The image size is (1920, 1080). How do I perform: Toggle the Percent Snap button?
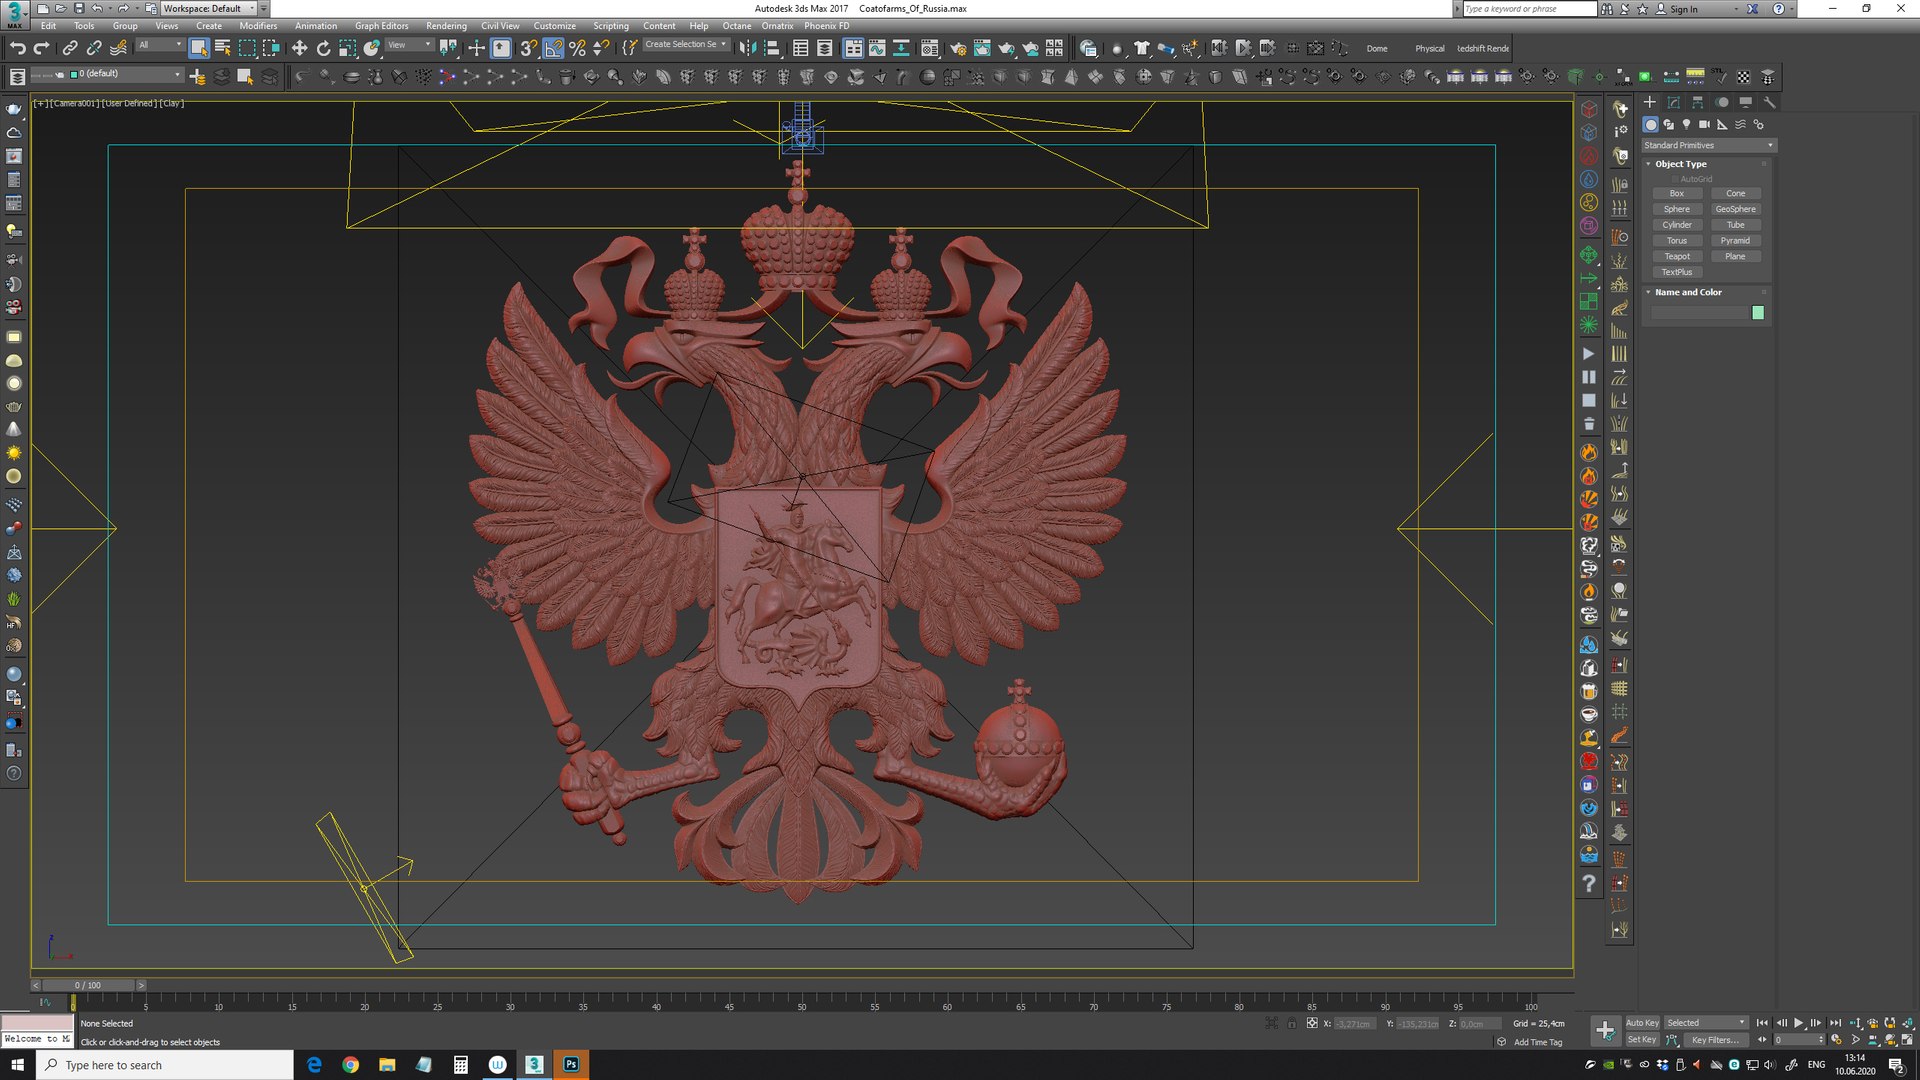point(576,48)
